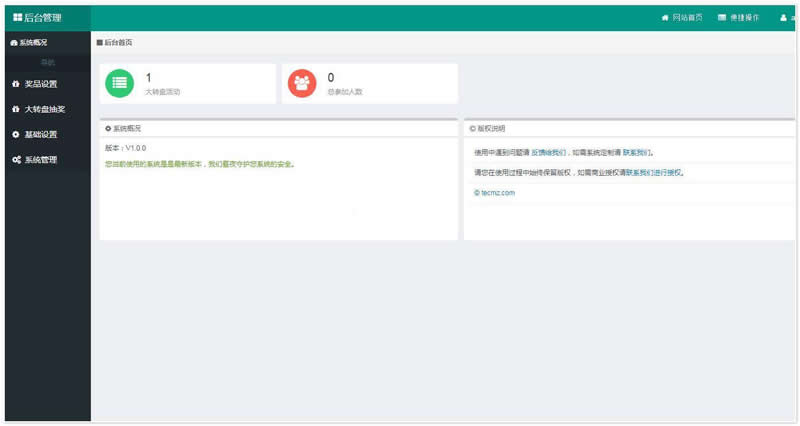
Task: Click the 后台管理 logo in the header
Action: tap(37, 18)
